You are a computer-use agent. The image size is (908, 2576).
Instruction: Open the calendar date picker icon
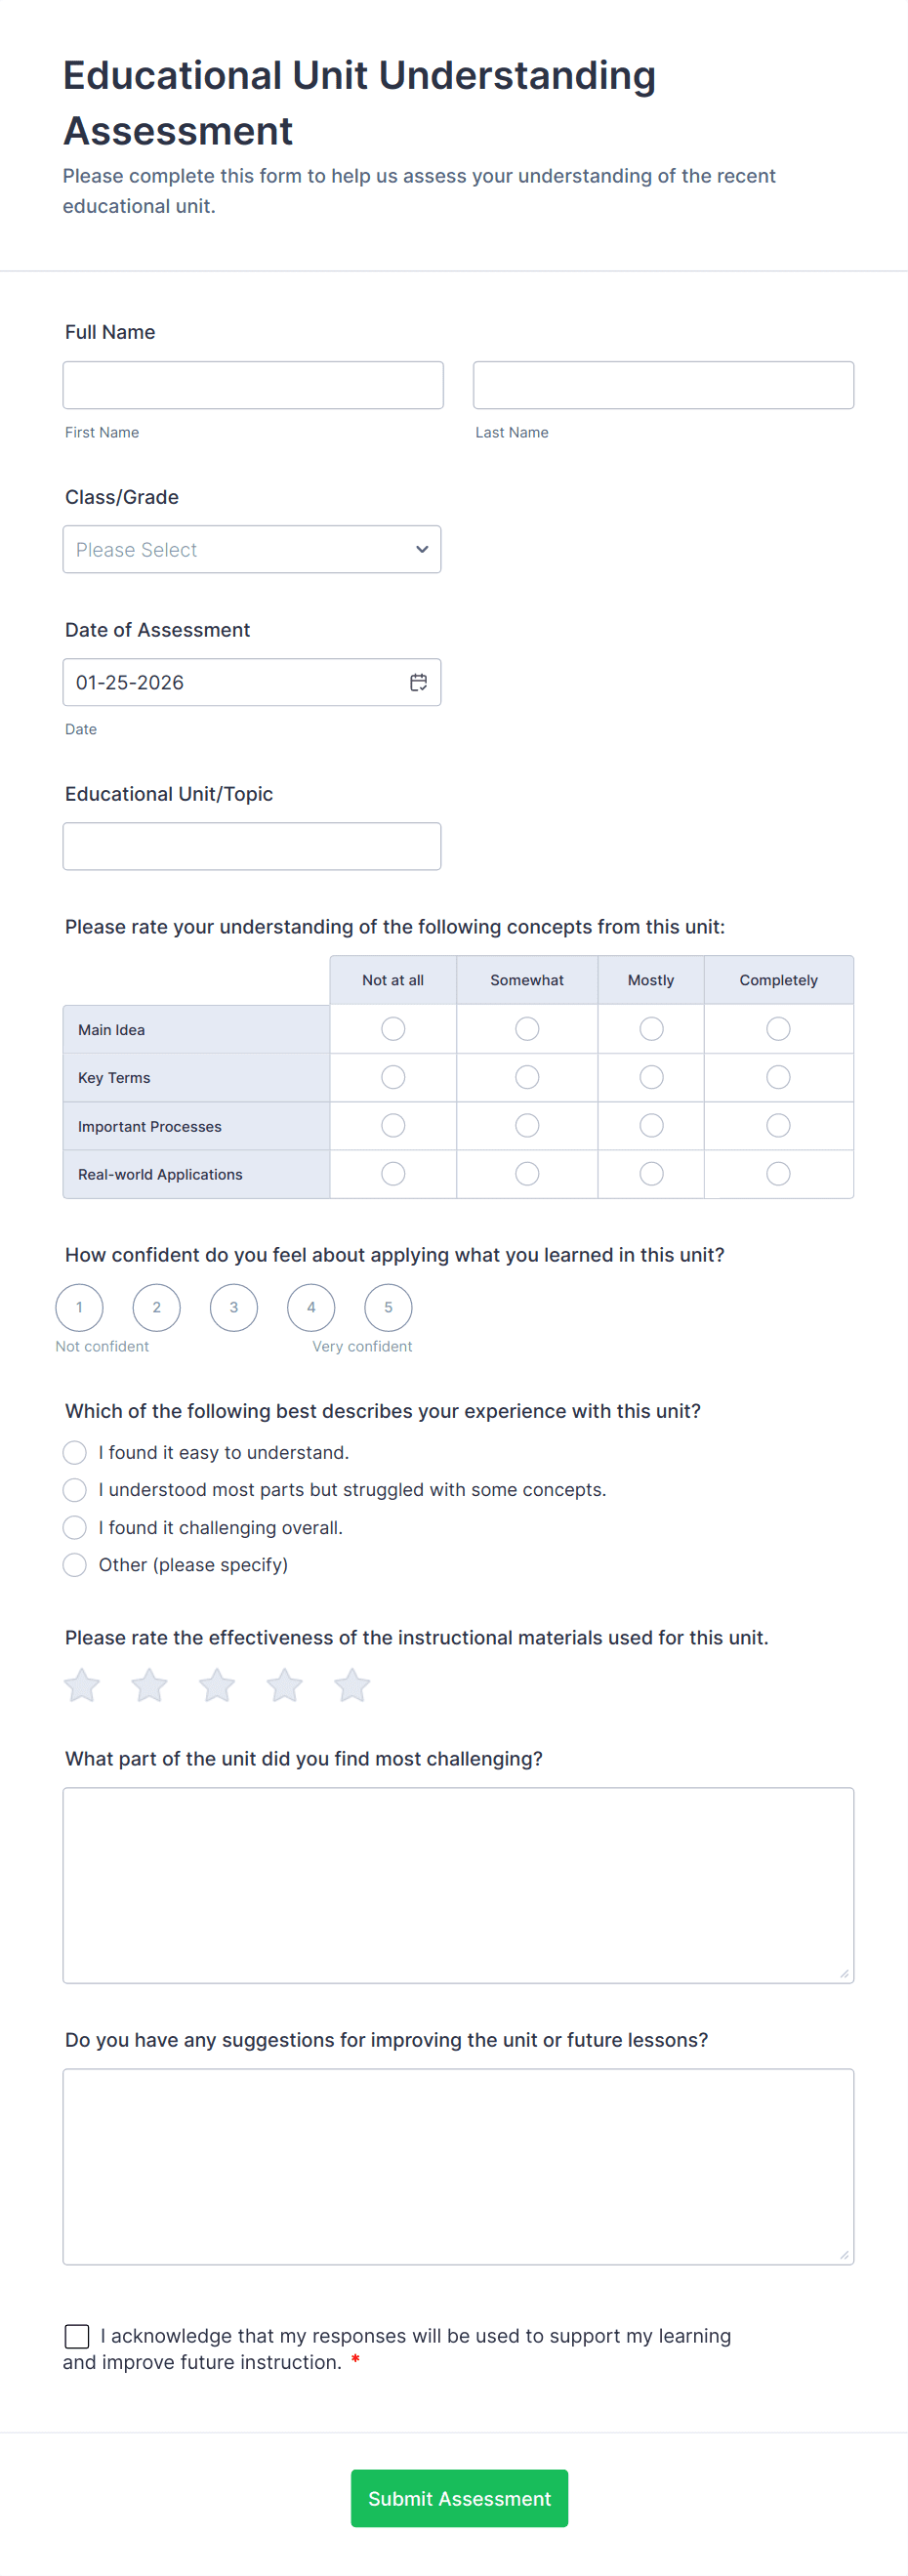[x=418, y=682]
